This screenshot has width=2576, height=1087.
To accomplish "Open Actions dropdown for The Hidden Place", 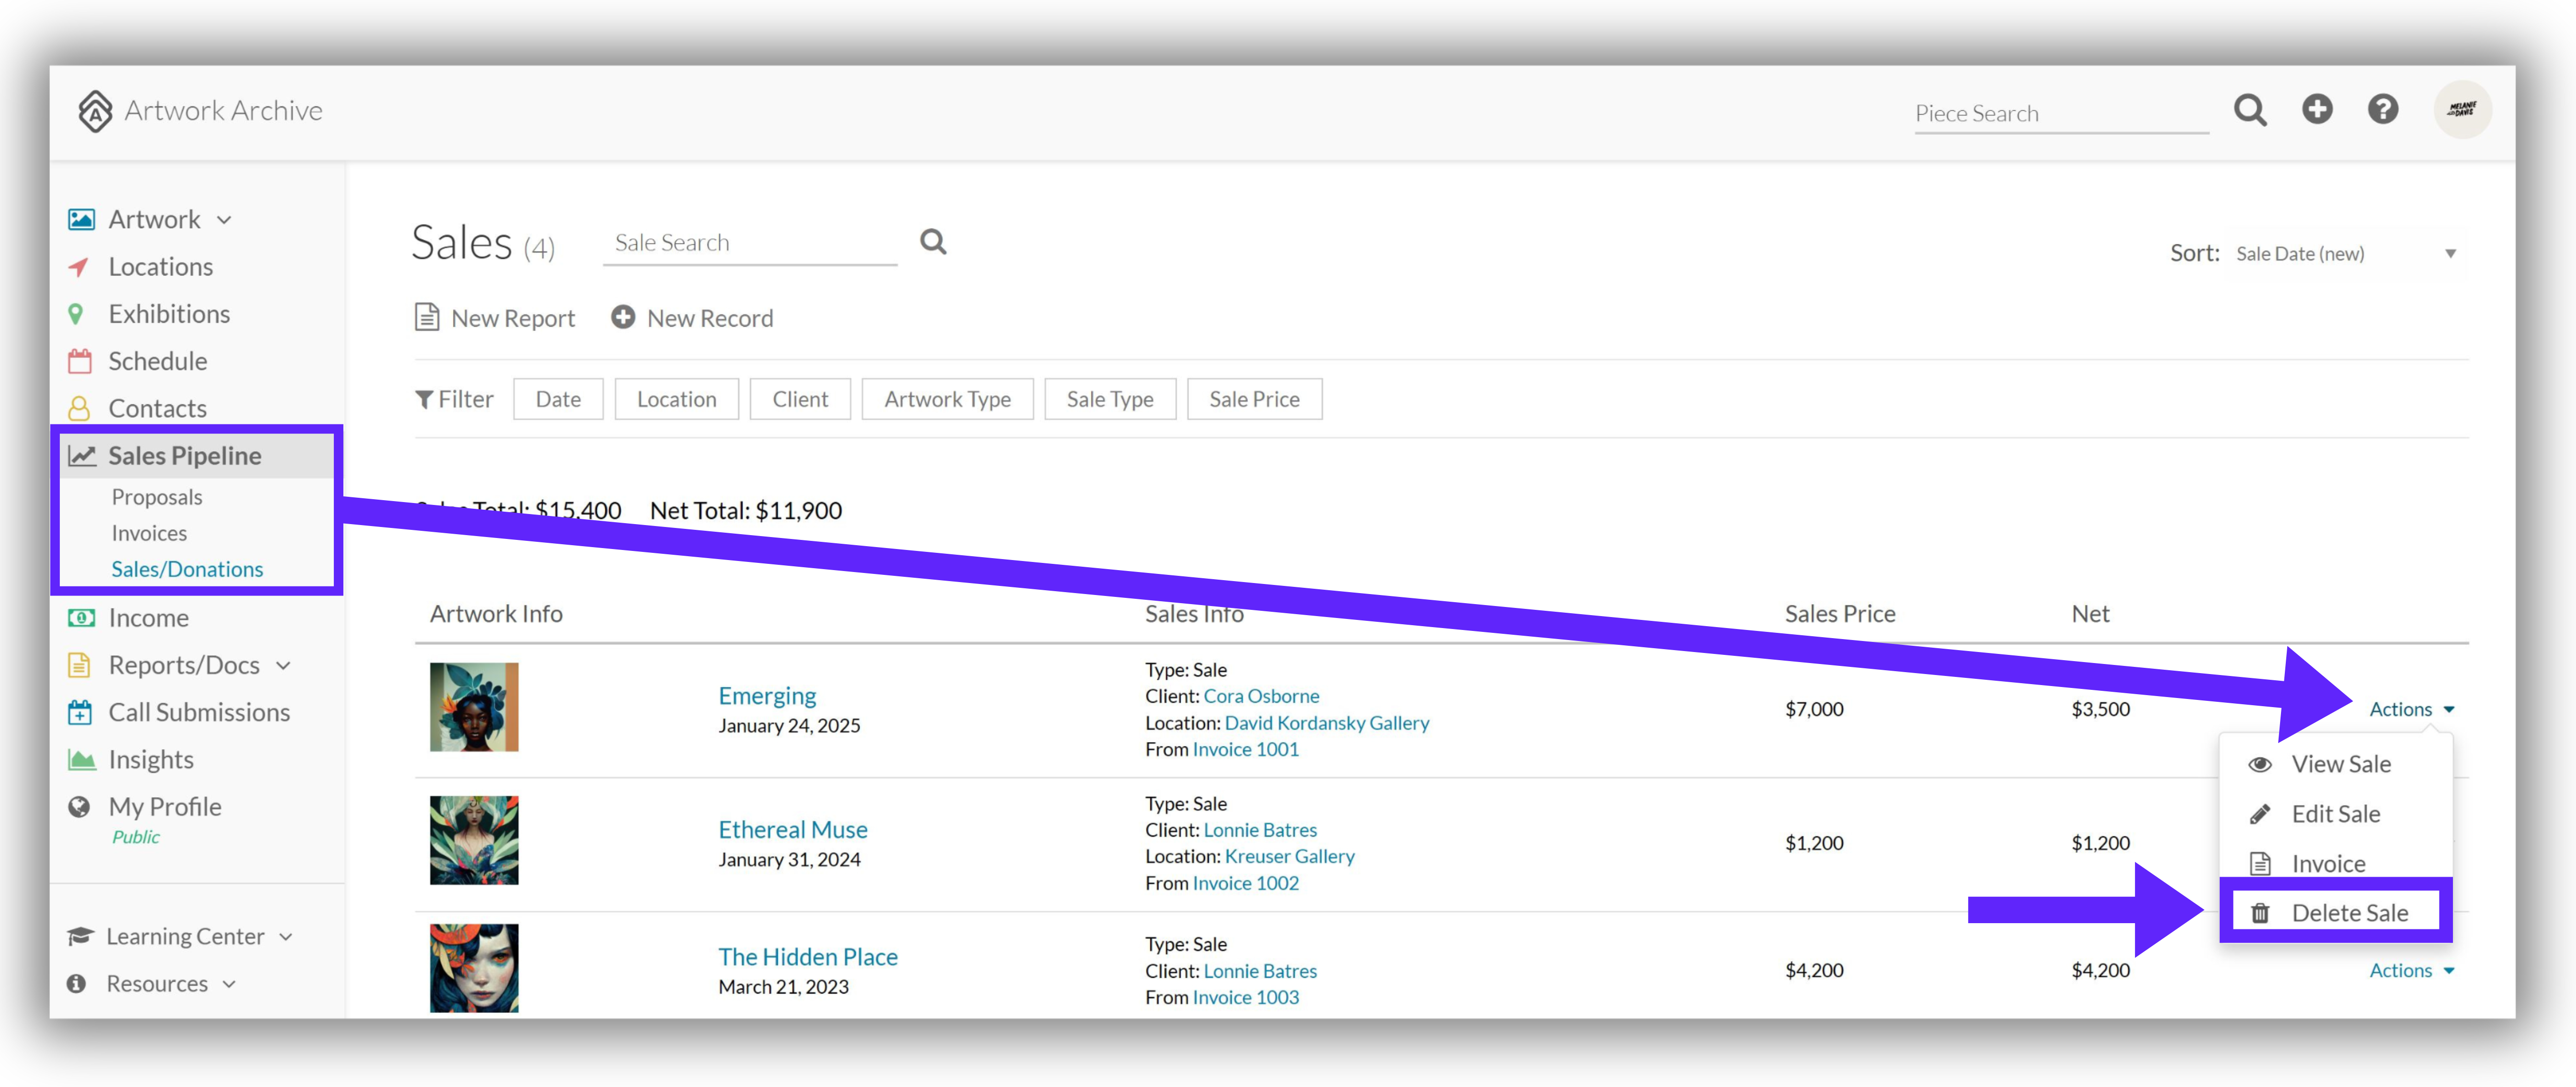I will [x=2411, y=970].
